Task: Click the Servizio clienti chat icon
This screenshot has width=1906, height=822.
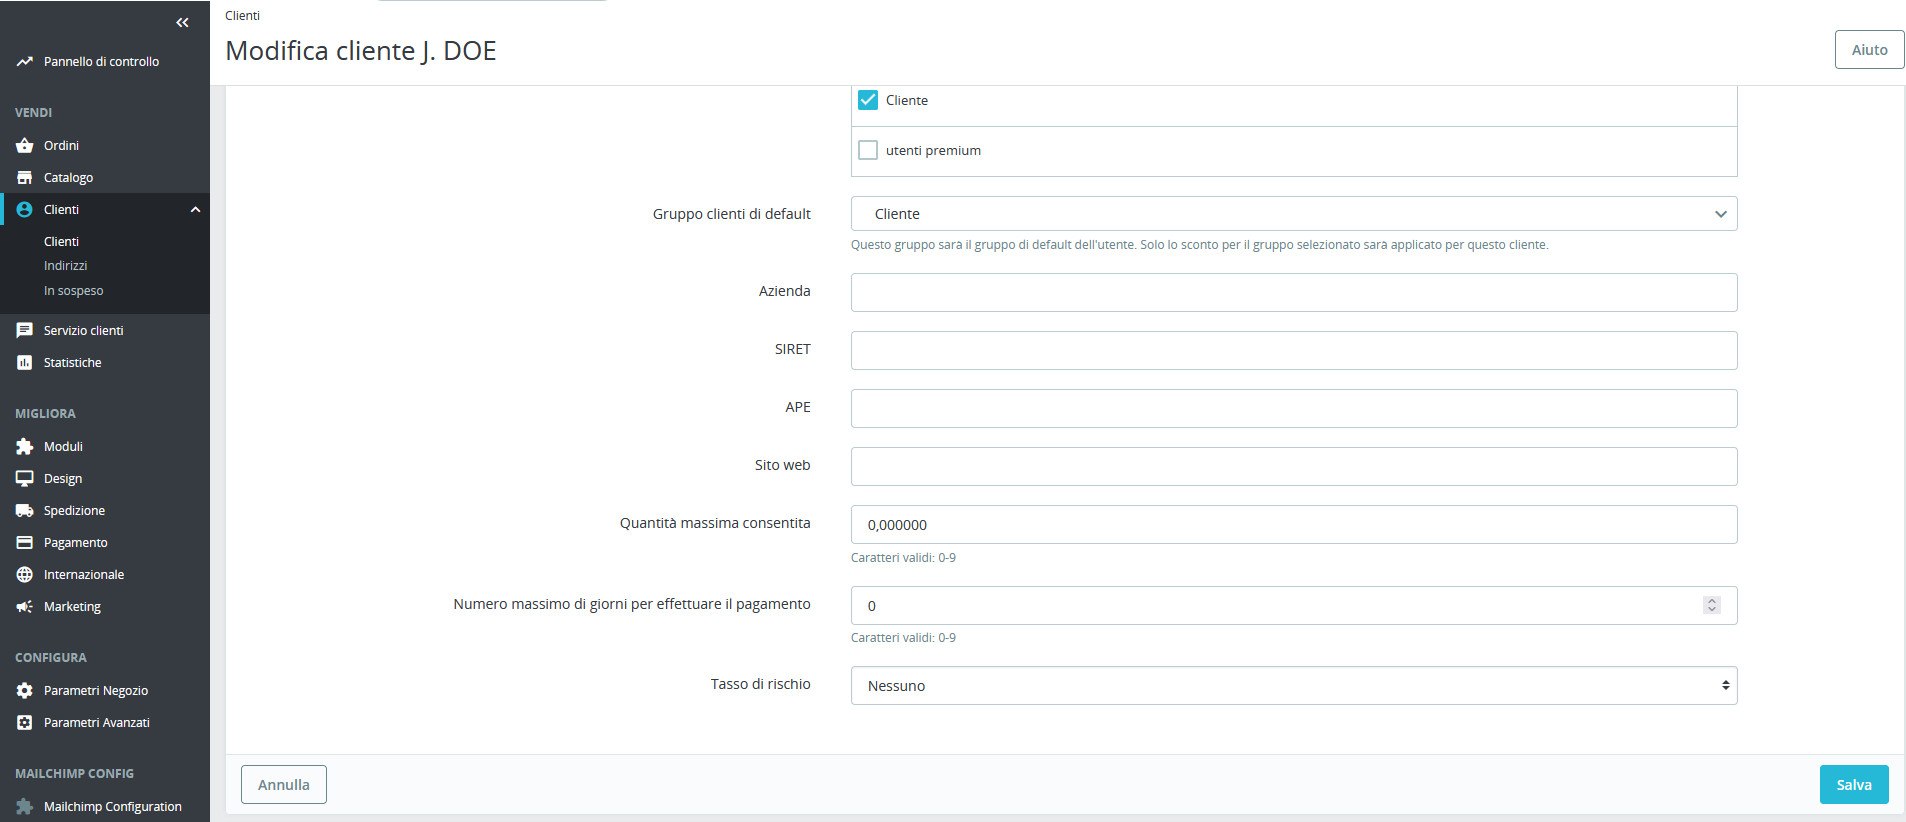Action: (25, 331)
